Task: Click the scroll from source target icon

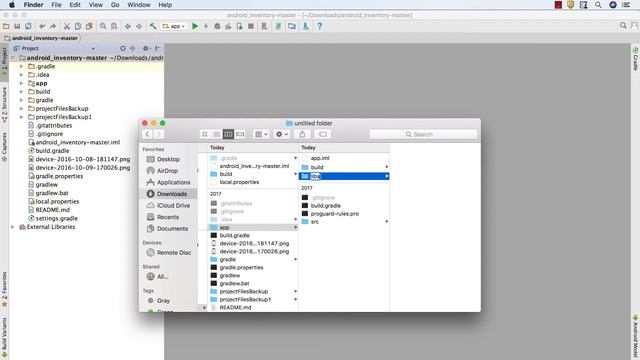Action: [123, 48]
